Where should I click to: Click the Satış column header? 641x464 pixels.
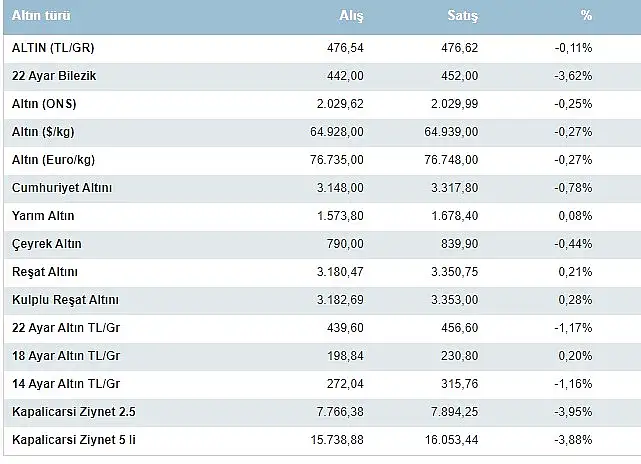[462, 16]
